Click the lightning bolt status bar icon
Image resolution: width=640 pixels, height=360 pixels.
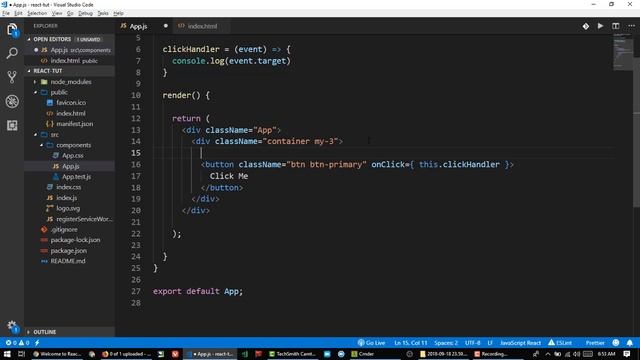pyautogui.click(x=37, y=343)
